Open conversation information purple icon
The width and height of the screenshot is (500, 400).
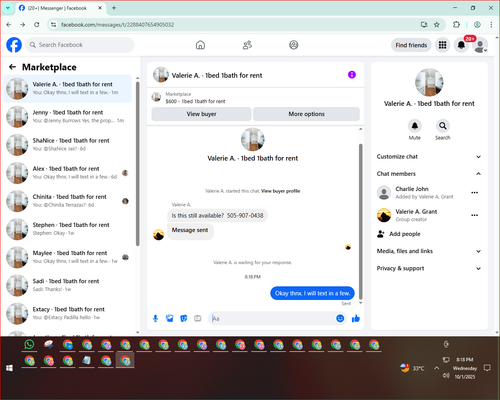coord(352,75)
